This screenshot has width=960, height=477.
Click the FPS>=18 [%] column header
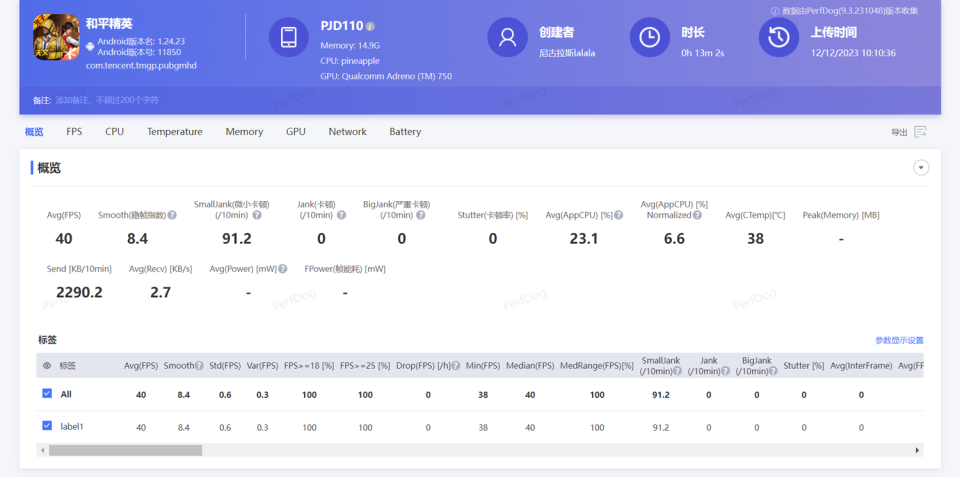pyautogui.click(x=309, y=366)
